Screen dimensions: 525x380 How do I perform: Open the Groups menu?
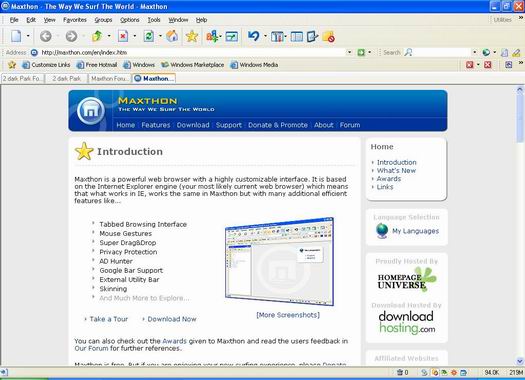coord(103,20)
